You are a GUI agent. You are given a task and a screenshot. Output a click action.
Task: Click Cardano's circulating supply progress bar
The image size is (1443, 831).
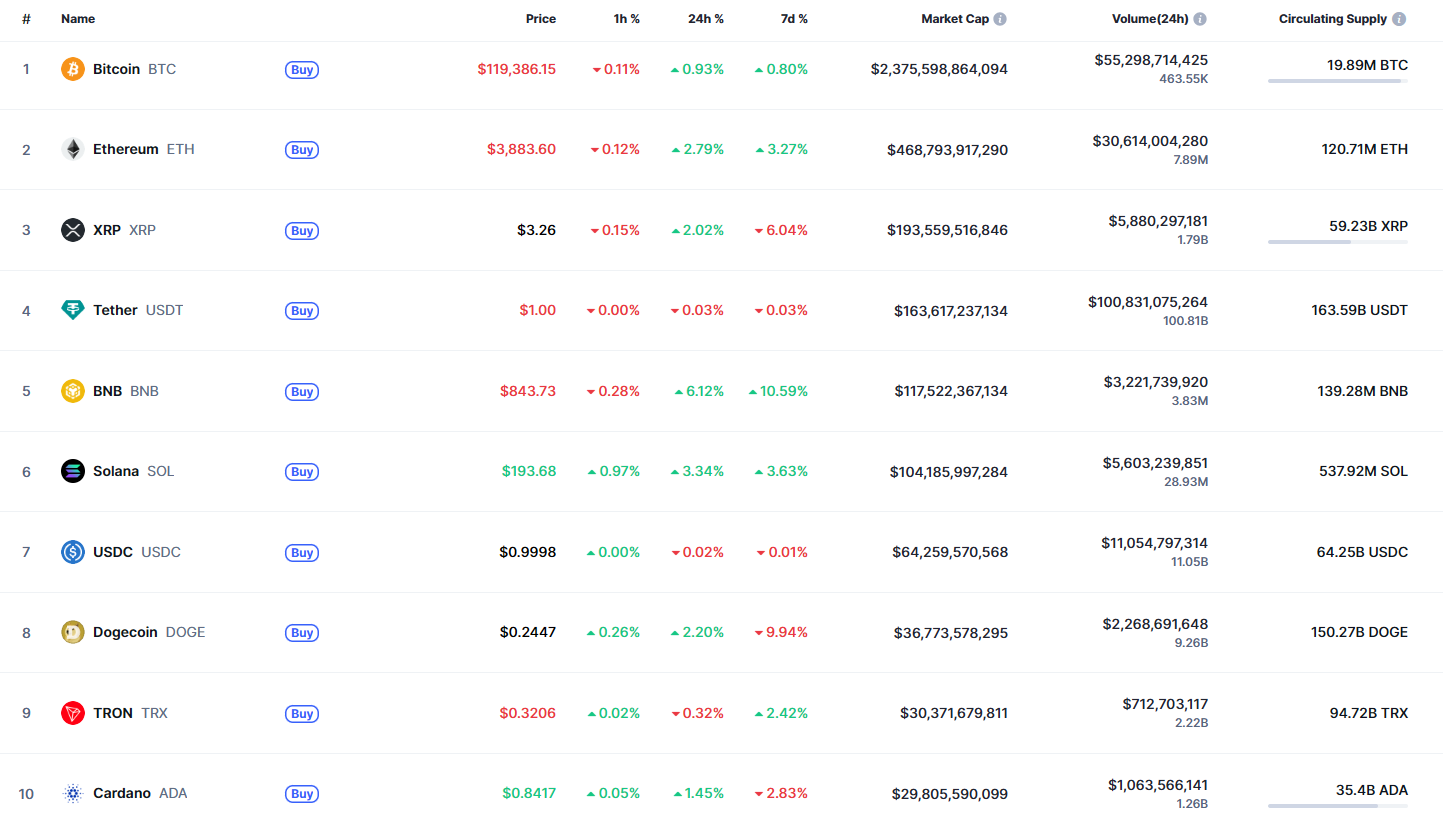tap(1338, 805)
